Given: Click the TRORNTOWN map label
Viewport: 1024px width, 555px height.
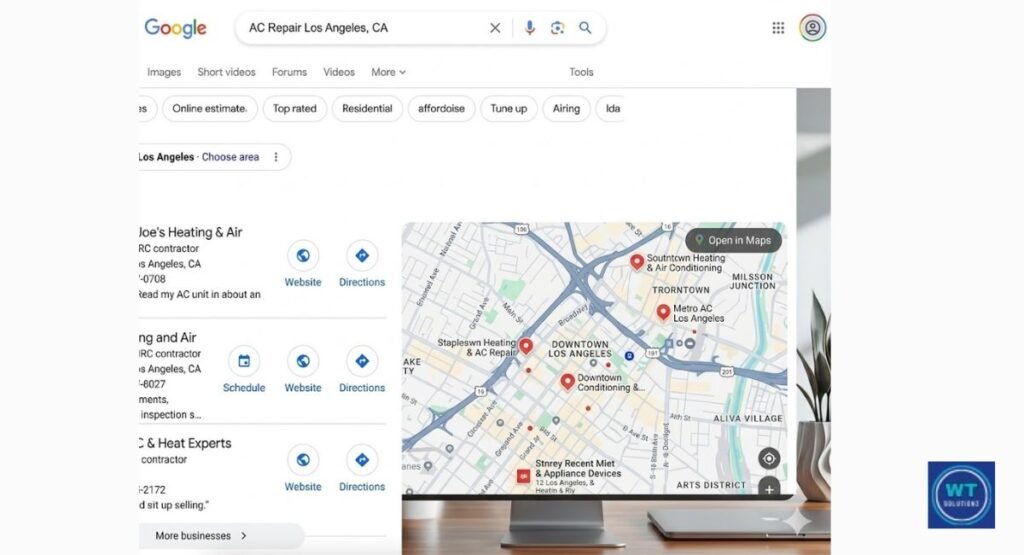Looking at the screenshot, I should [x=680, y=290].
